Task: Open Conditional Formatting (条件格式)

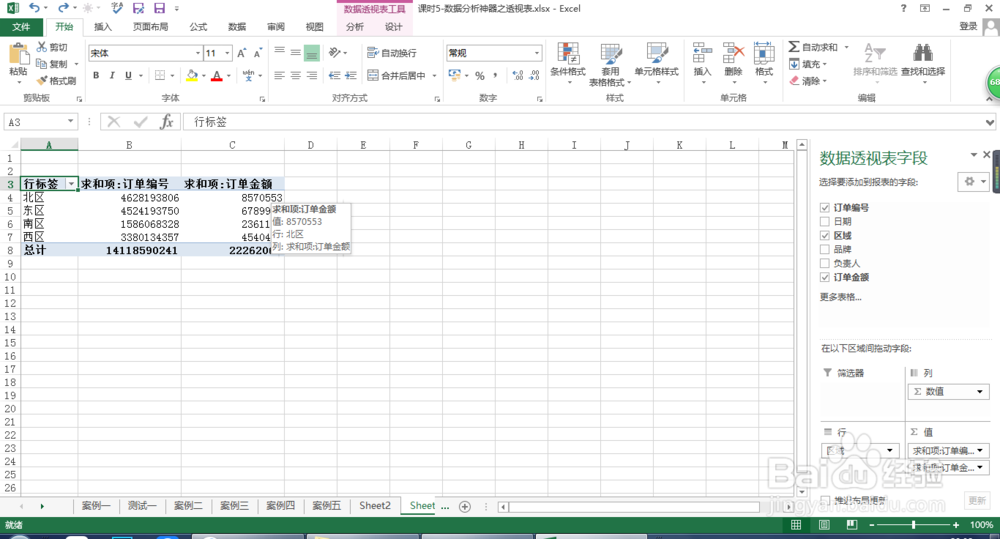Action: click(568, 63)
